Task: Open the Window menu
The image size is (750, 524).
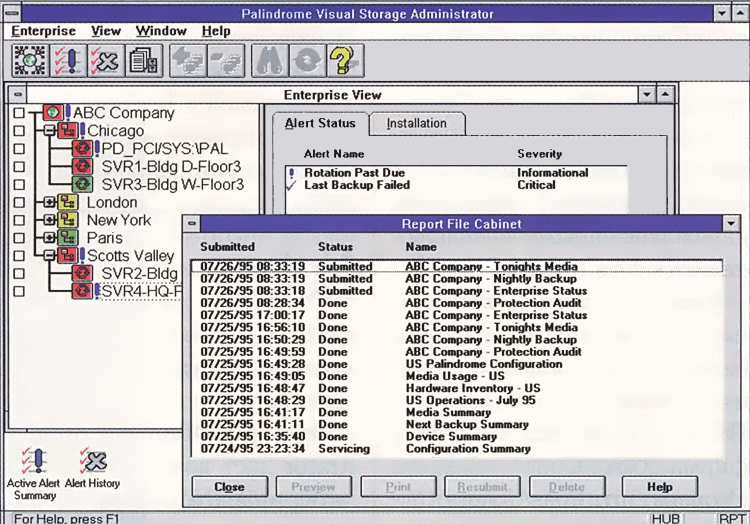Action: (x=161, y=31)
